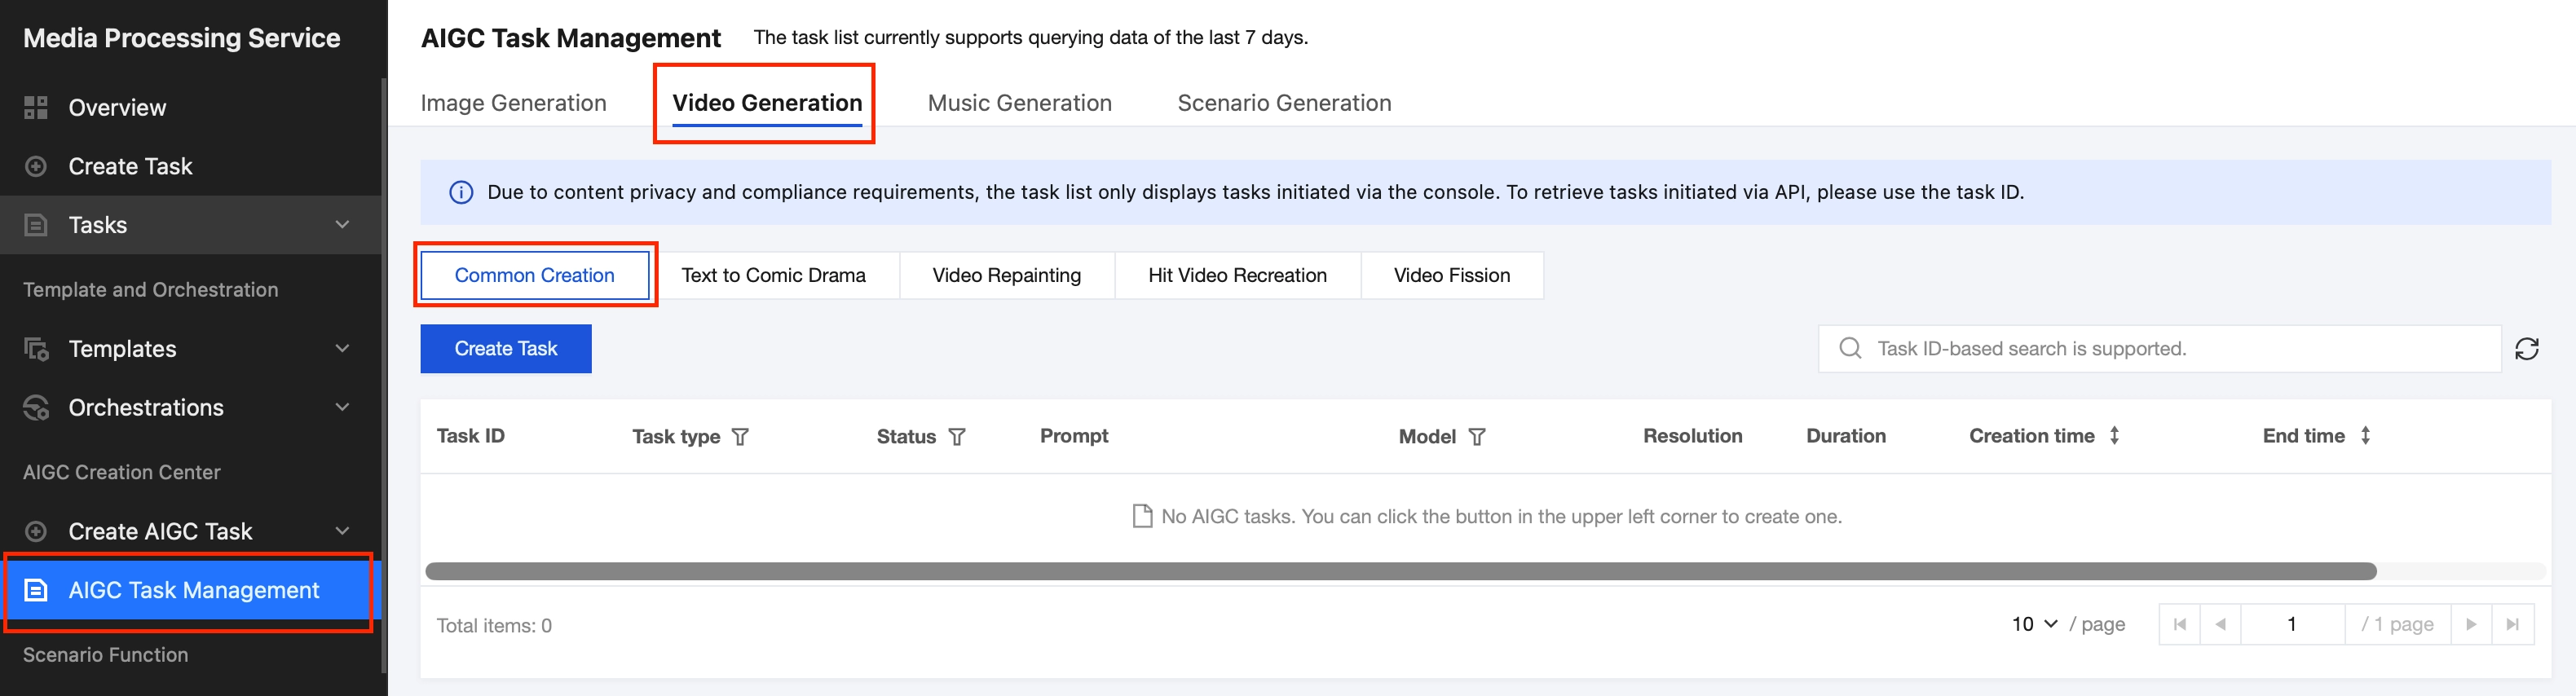Screen dimensions: 2576x696
Task: Click the Task ID search field
Action: pyautogui.click(x=2160, y=349)
